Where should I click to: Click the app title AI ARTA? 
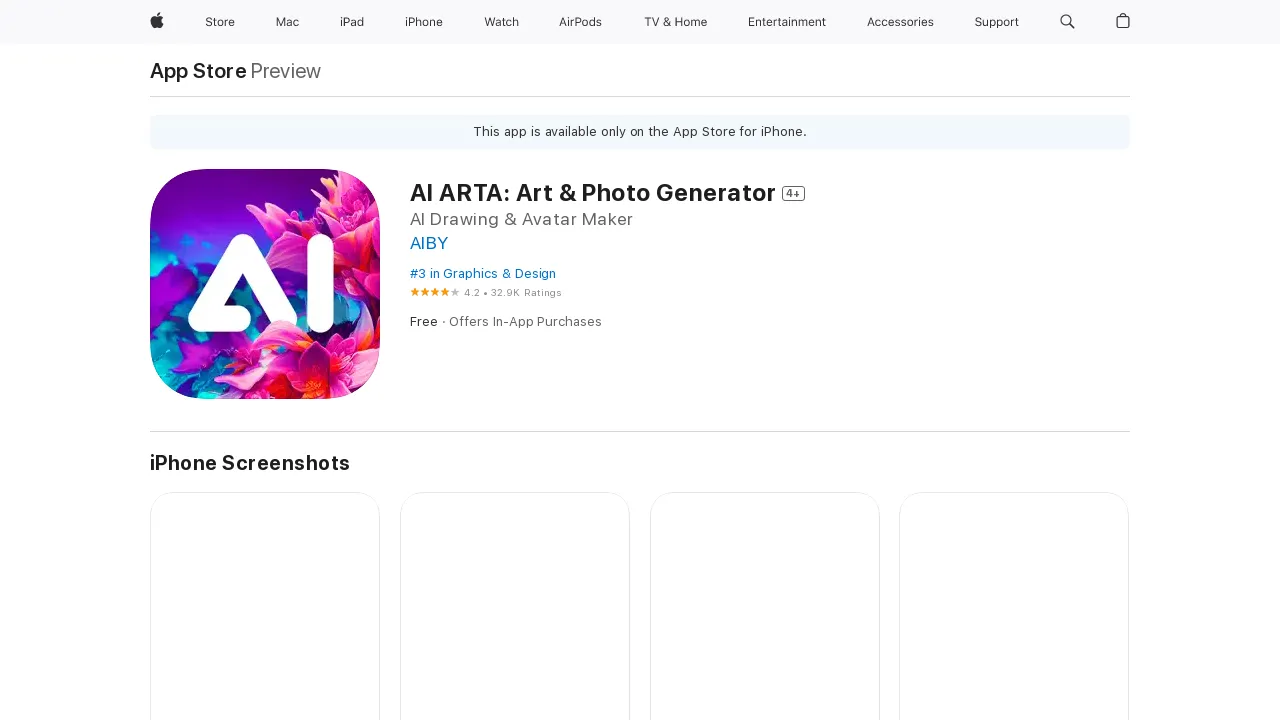(x=593, y=193)
